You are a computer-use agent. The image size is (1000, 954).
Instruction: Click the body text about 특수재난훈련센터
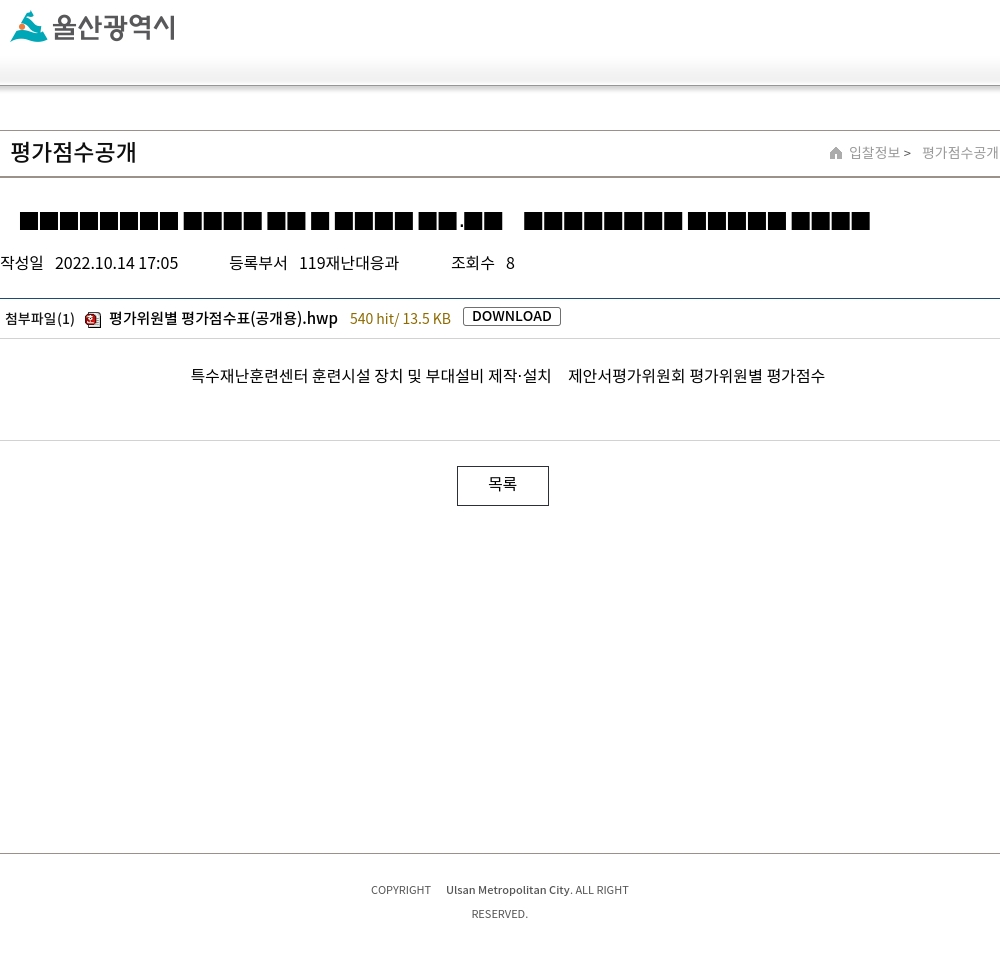508,376
